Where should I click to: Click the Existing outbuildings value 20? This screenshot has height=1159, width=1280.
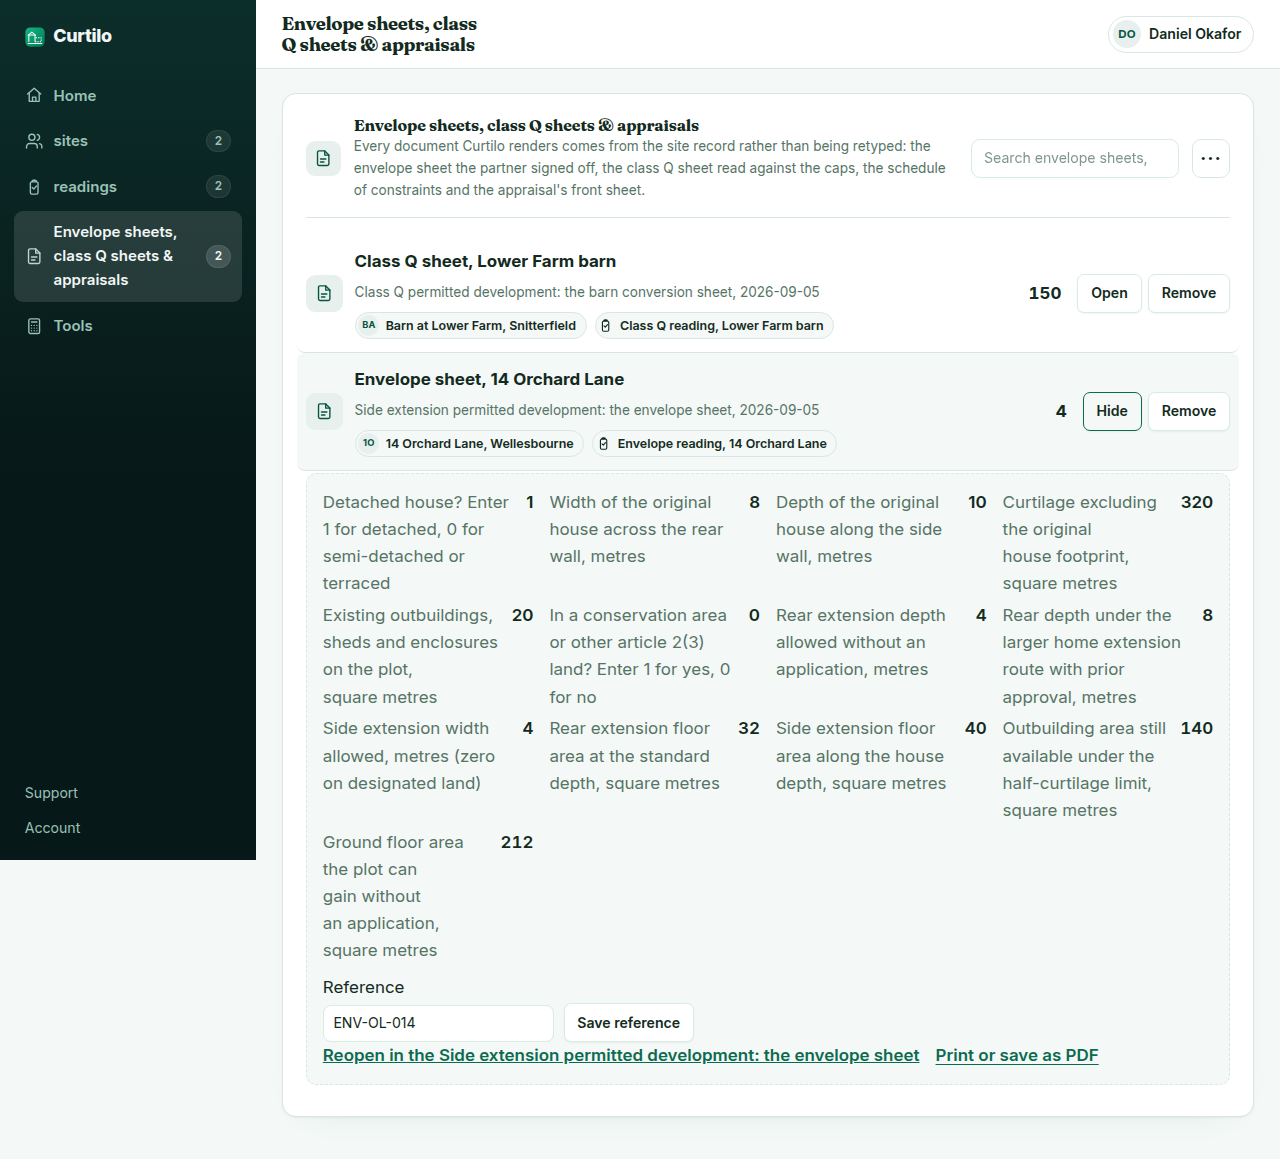point(522,615)
